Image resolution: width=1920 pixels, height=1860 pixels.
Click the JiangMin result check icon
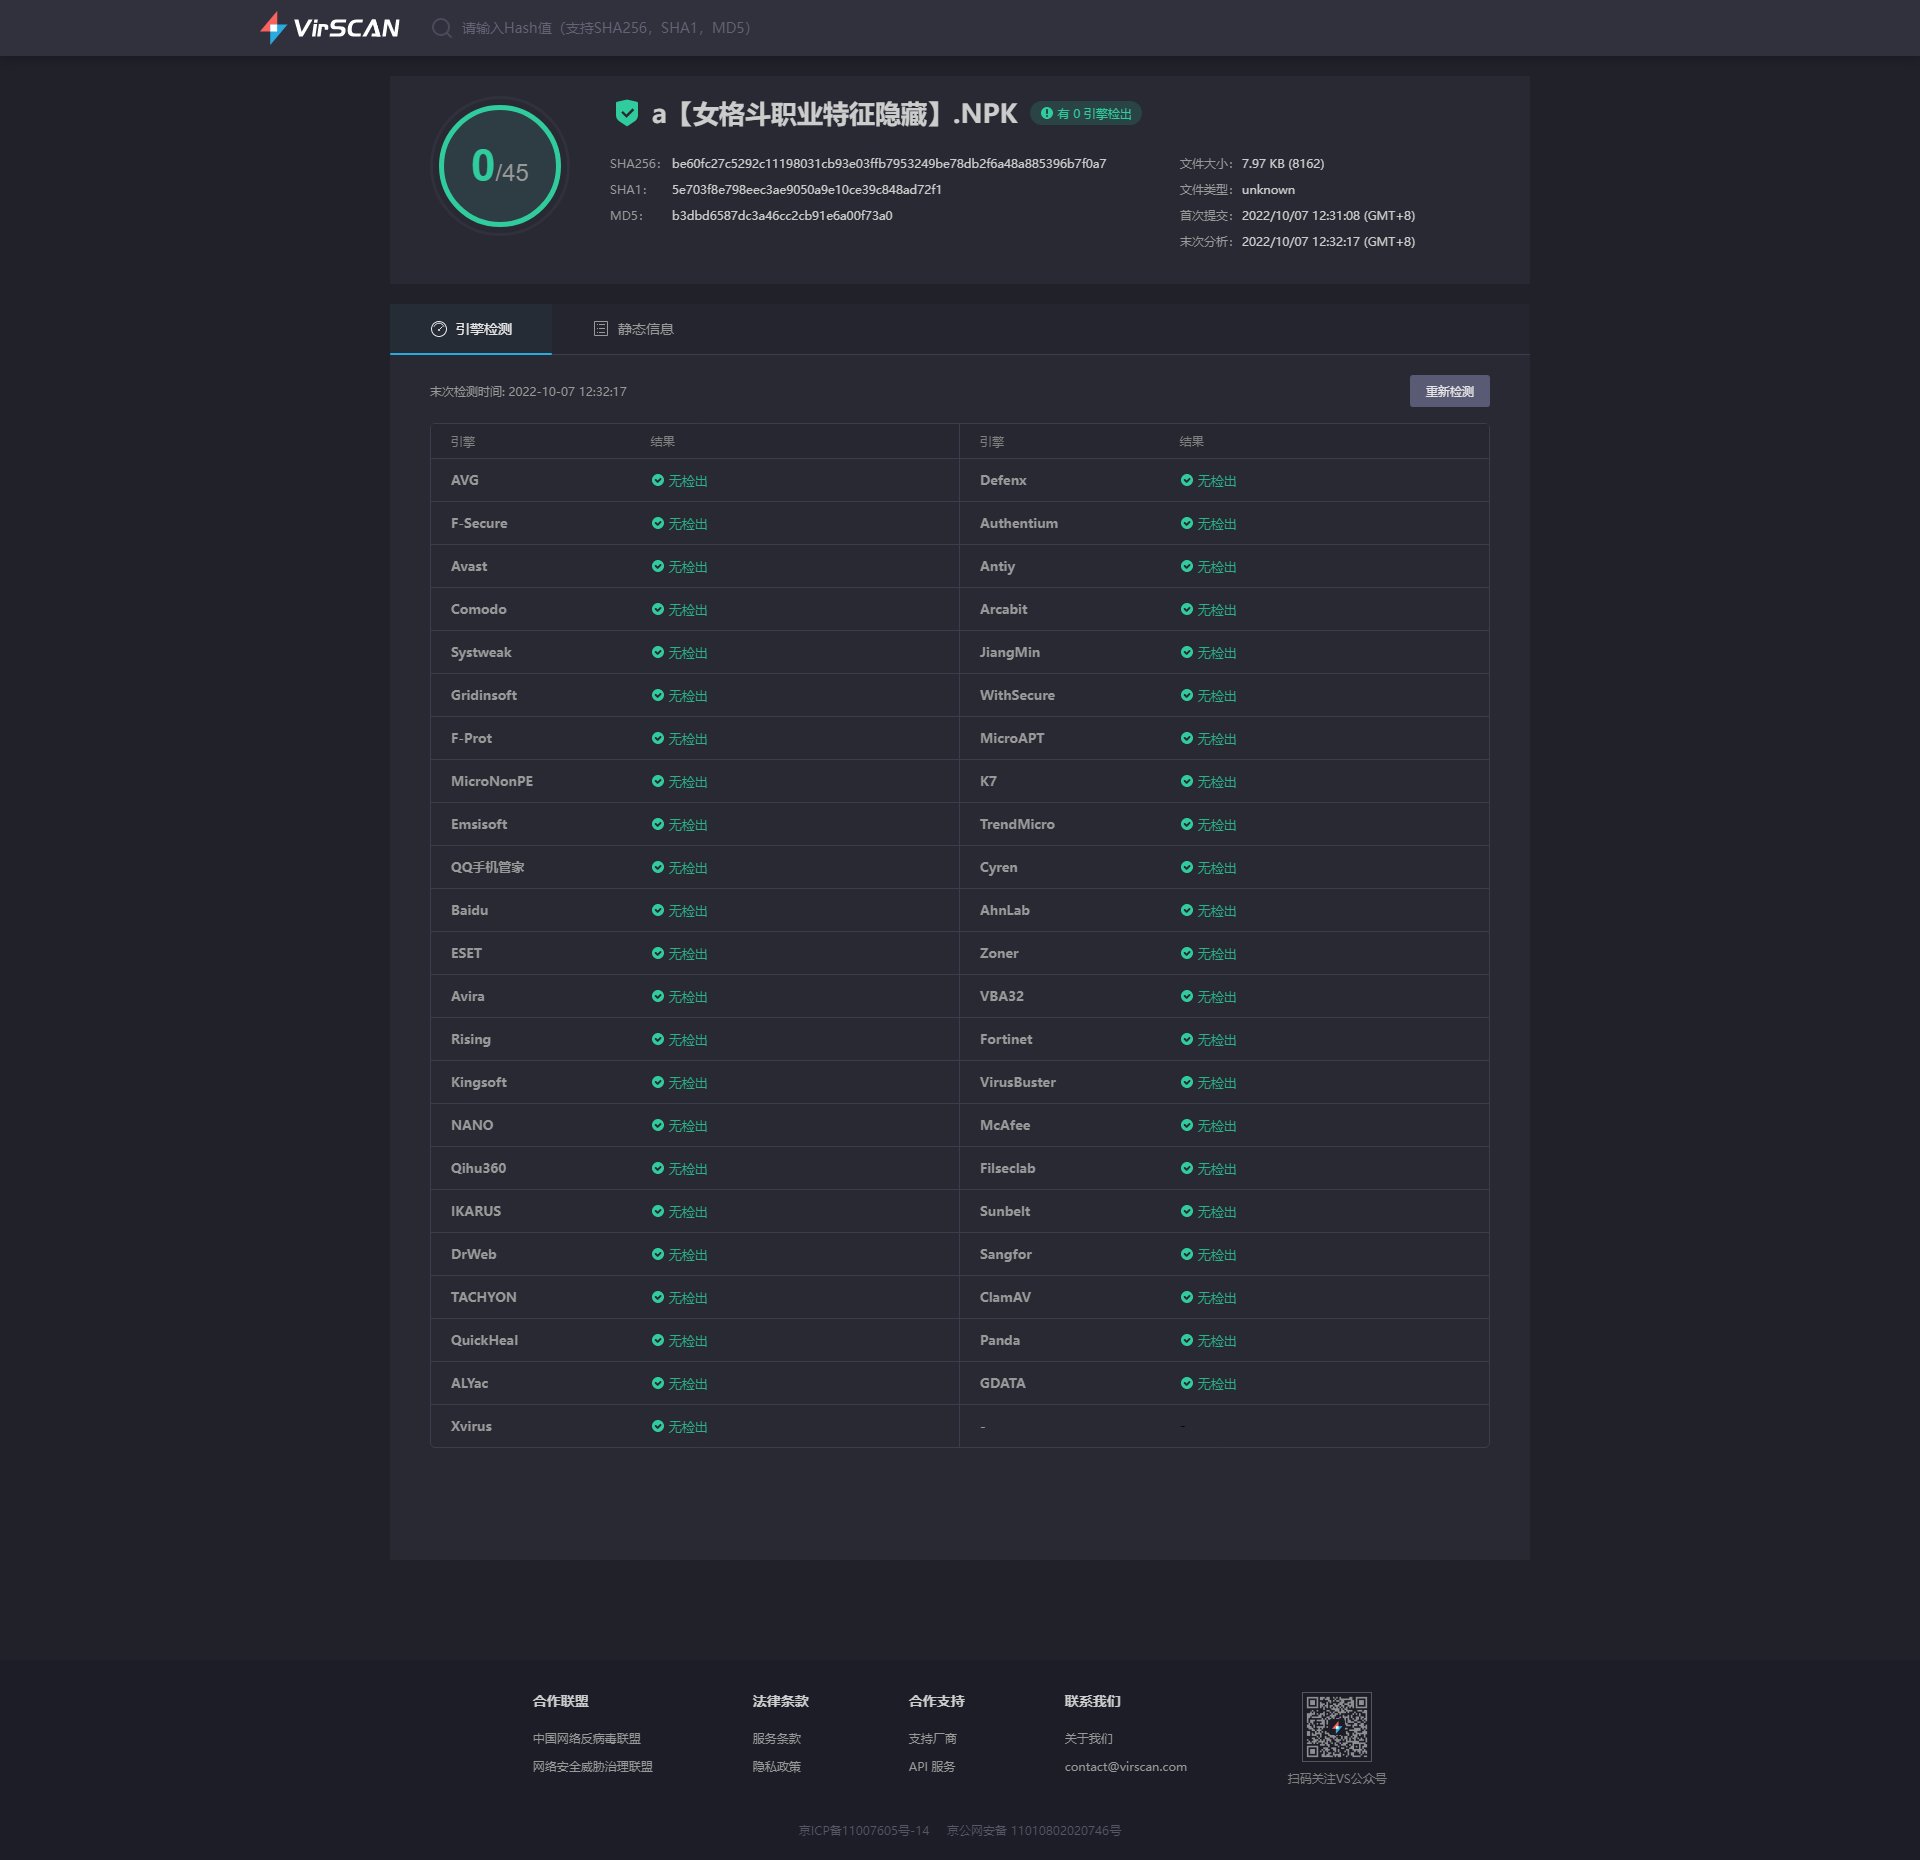pyautogui.click(x=1187, y=652)
